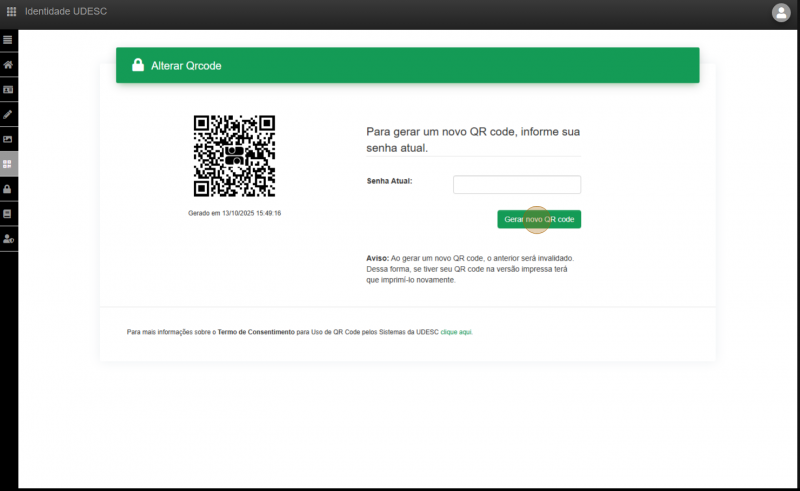Open the apps grid icon in the top bar
This screenshot has width=800, height=491.
(11, 11)
